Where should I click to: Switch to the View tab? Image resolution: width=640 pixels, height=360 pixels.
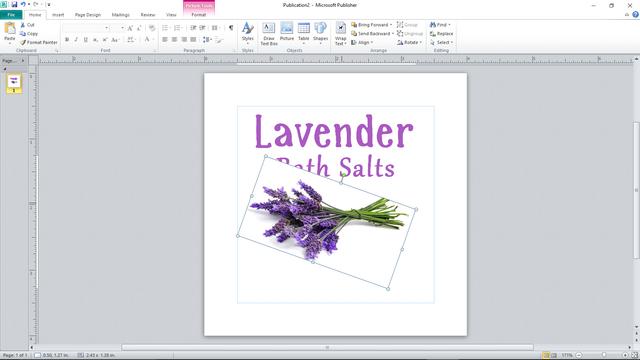coord(171,15)
